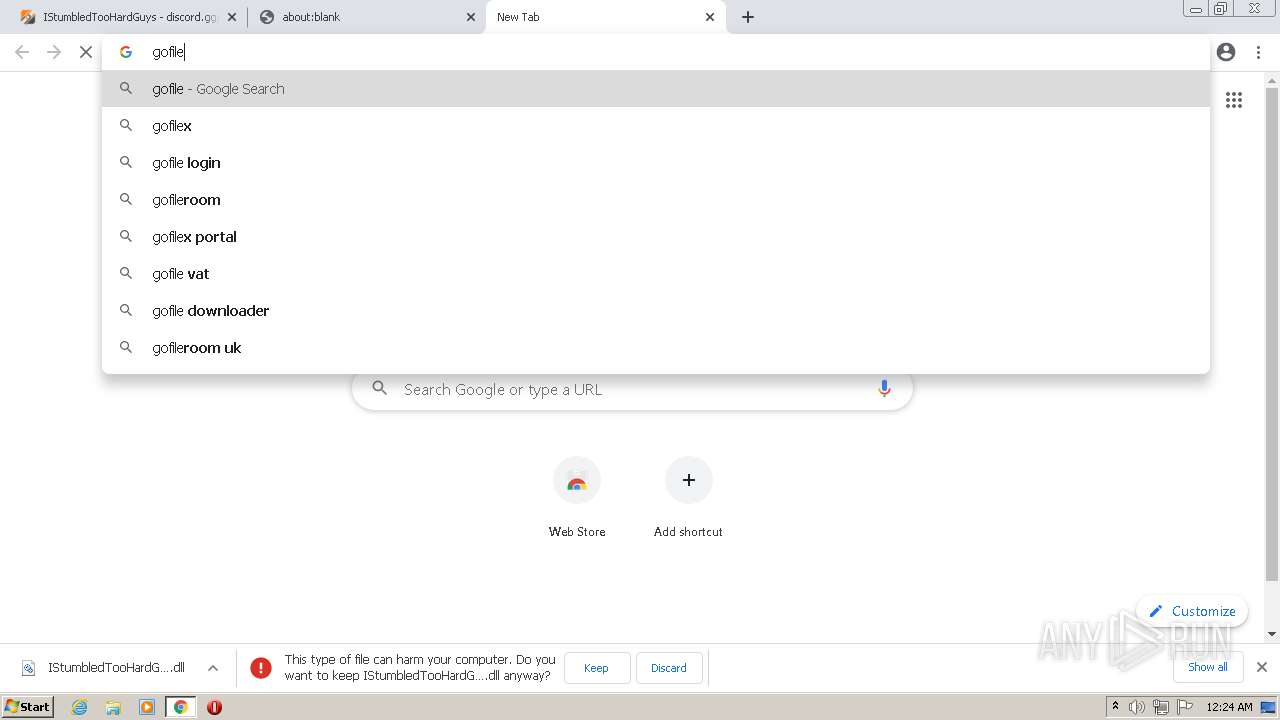
Task: Click the 'Search Google or type a URL' box
Action: click(x=632, y=389)
